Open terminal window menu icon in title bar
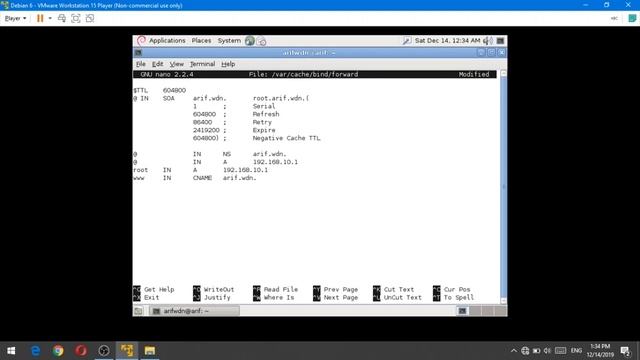Image resolution: width=640 pixels, height=360 pixels. click(x=138, y=53)
